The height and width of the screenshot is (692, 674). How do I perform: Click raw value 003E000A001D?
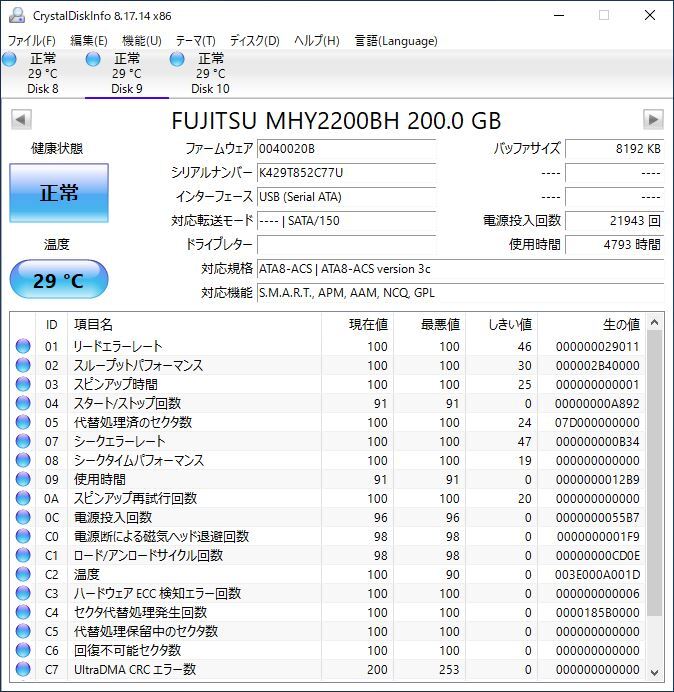click(597, 575)
